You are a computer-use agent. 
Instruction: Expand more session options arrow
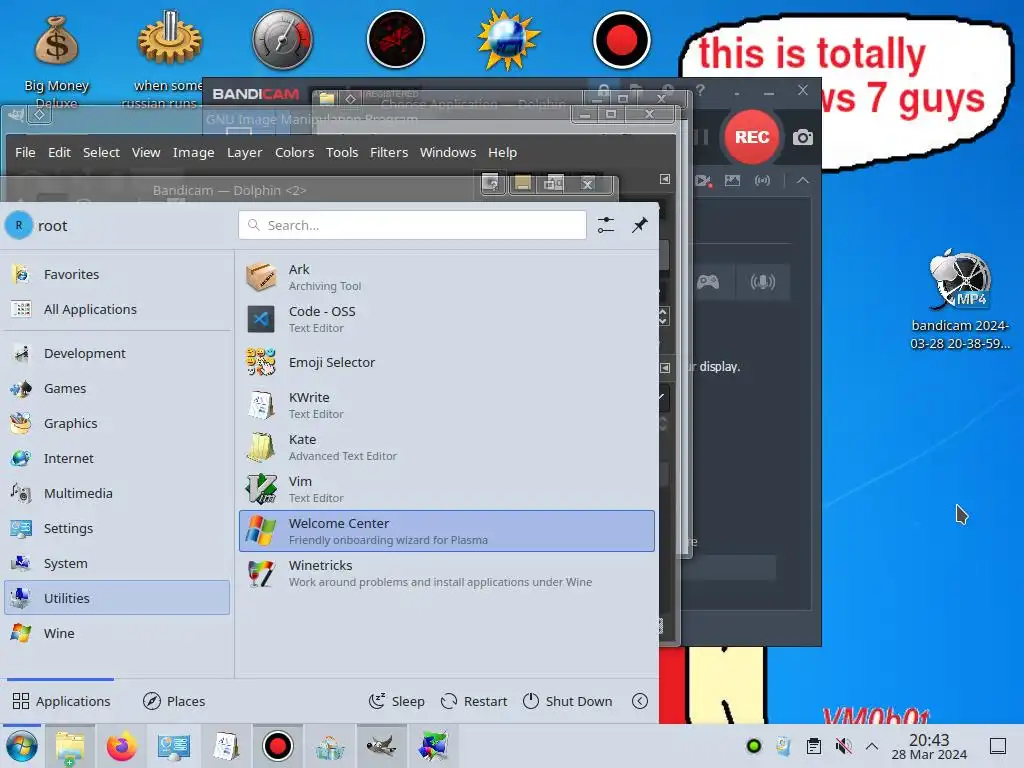(640, 701)
